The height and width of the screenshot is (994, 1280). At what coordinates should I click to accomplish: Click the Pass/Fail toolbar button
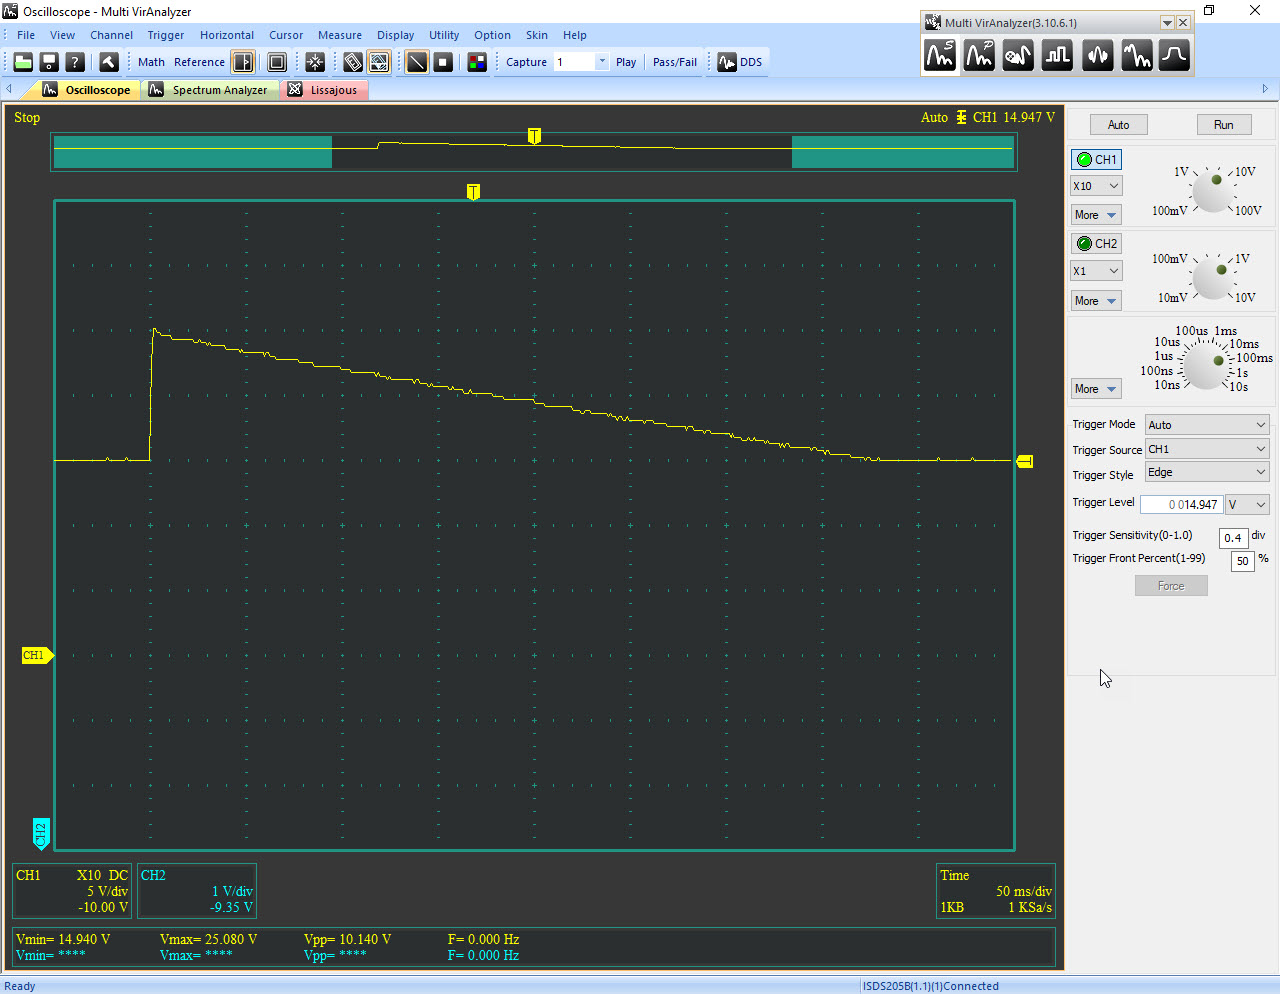pos(675,62)
